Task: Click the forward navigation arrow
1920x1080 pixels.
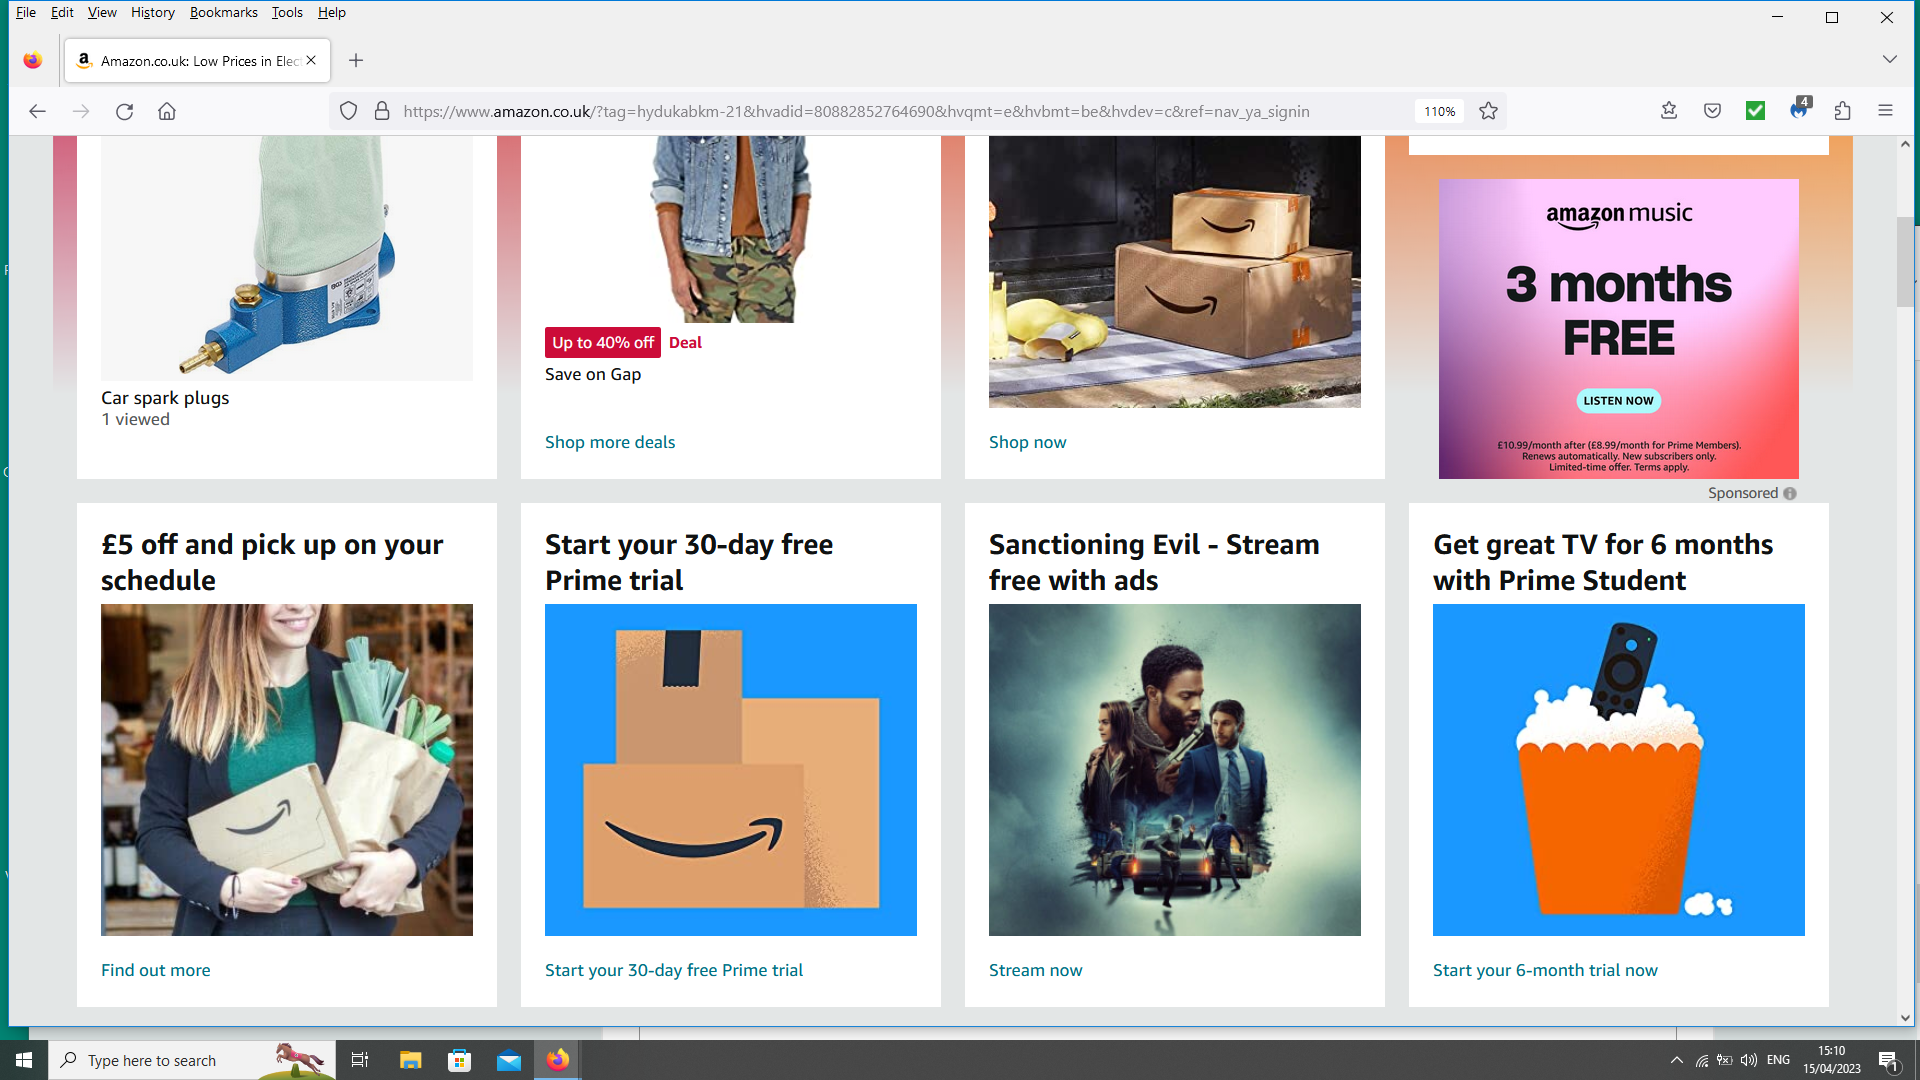Action: (x=81, y=111)
